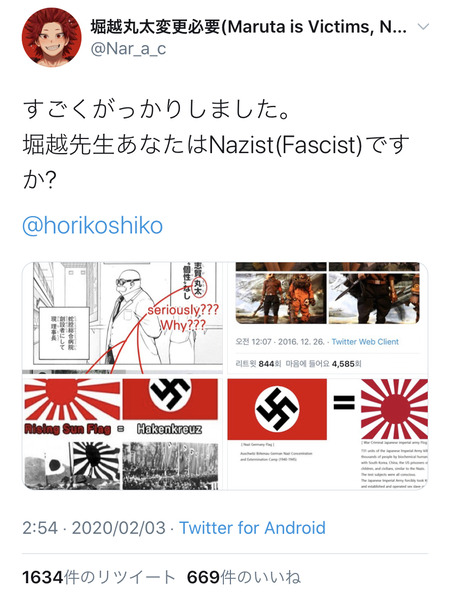The height and width of the screenshot is (593, 450).
Task: Expand the tweet options chevron menu
Action: [x=423, y=26]
